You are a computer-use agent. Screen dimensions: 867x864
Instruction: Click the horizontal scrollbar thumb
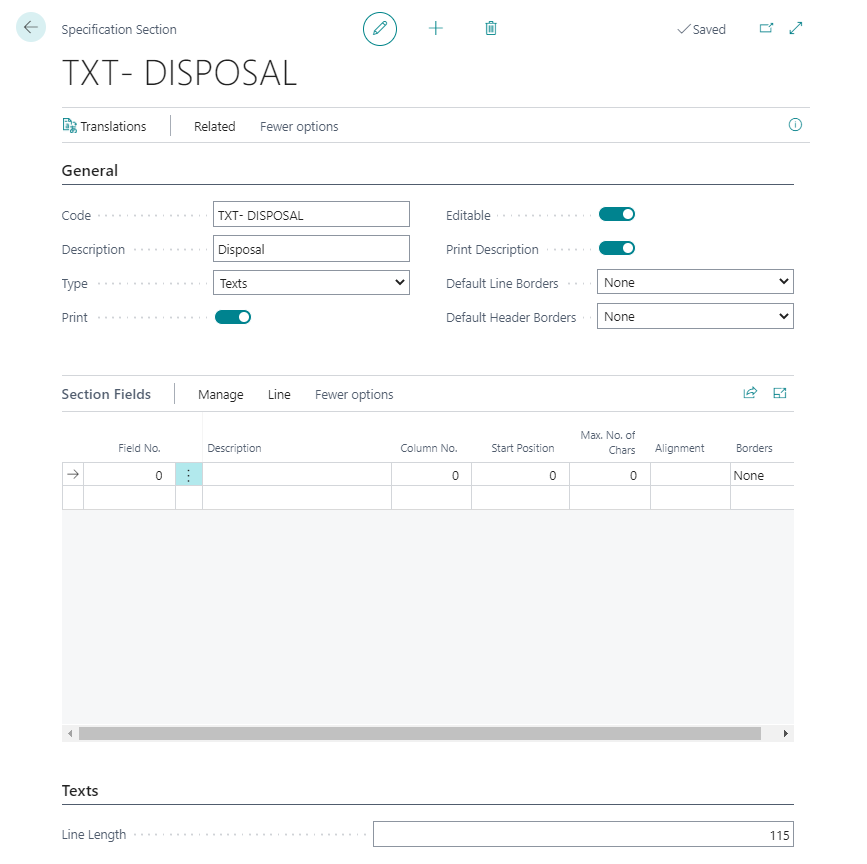point(420,734)
